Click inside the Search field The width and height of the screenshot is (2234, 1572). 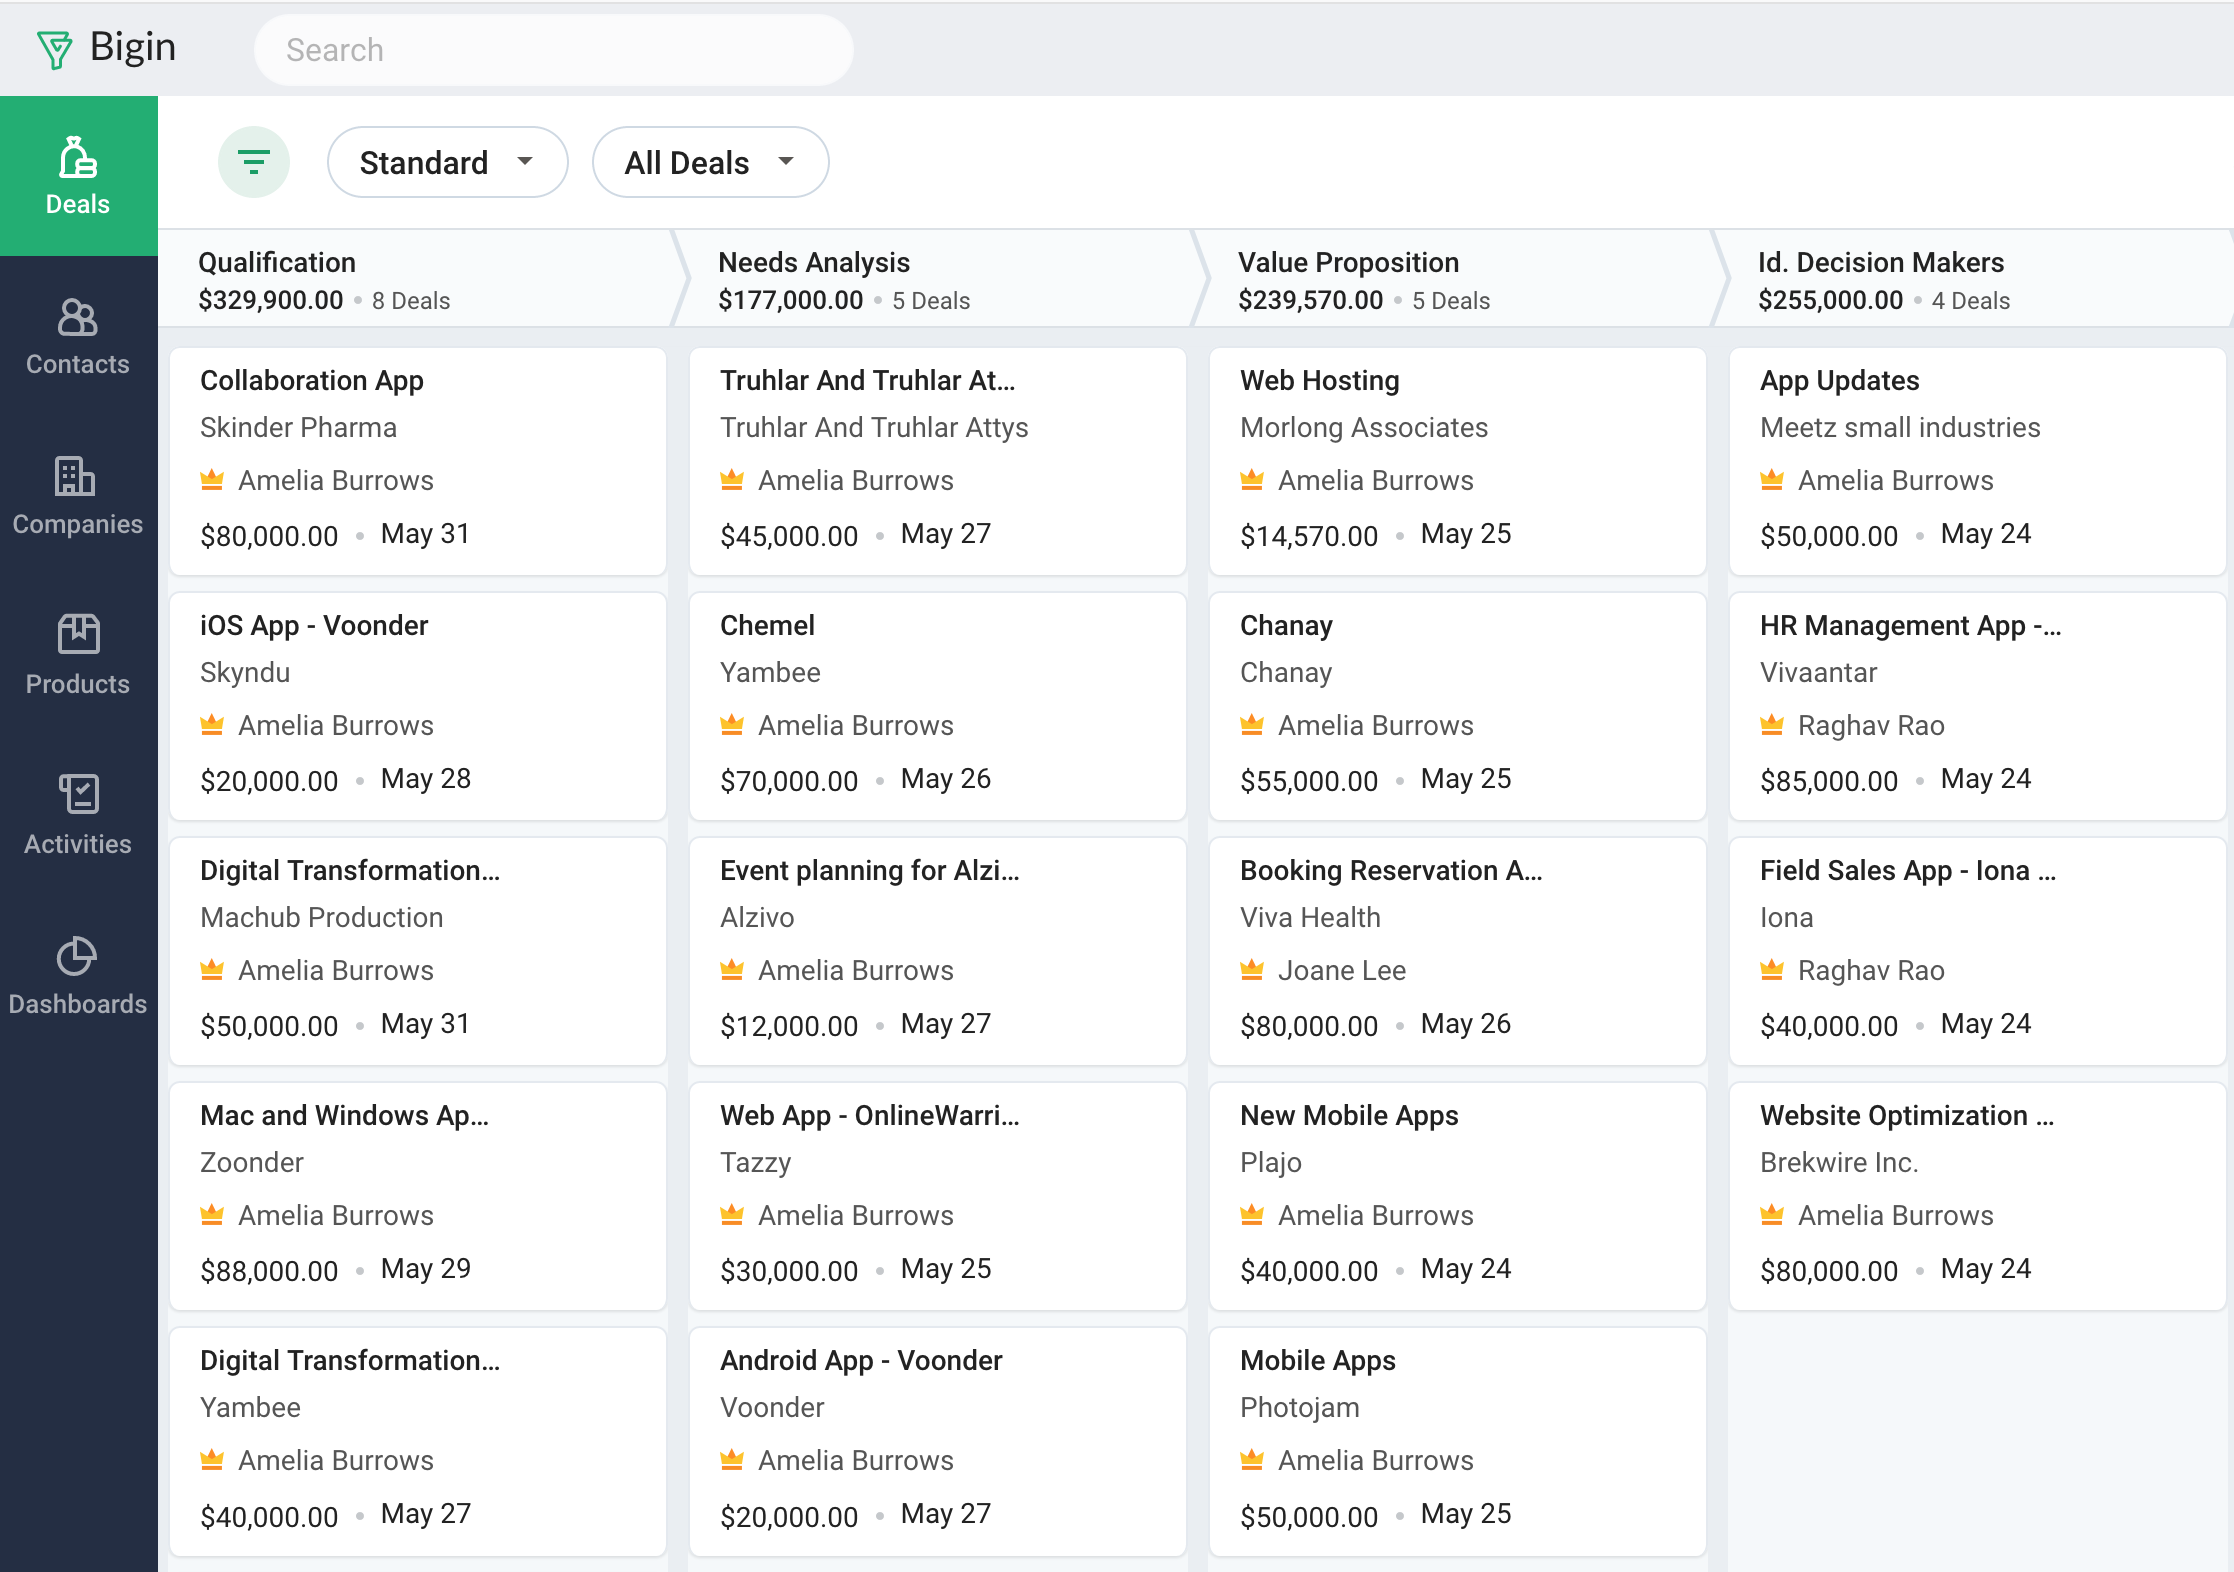pyautogui.click(x=553, y=49)
